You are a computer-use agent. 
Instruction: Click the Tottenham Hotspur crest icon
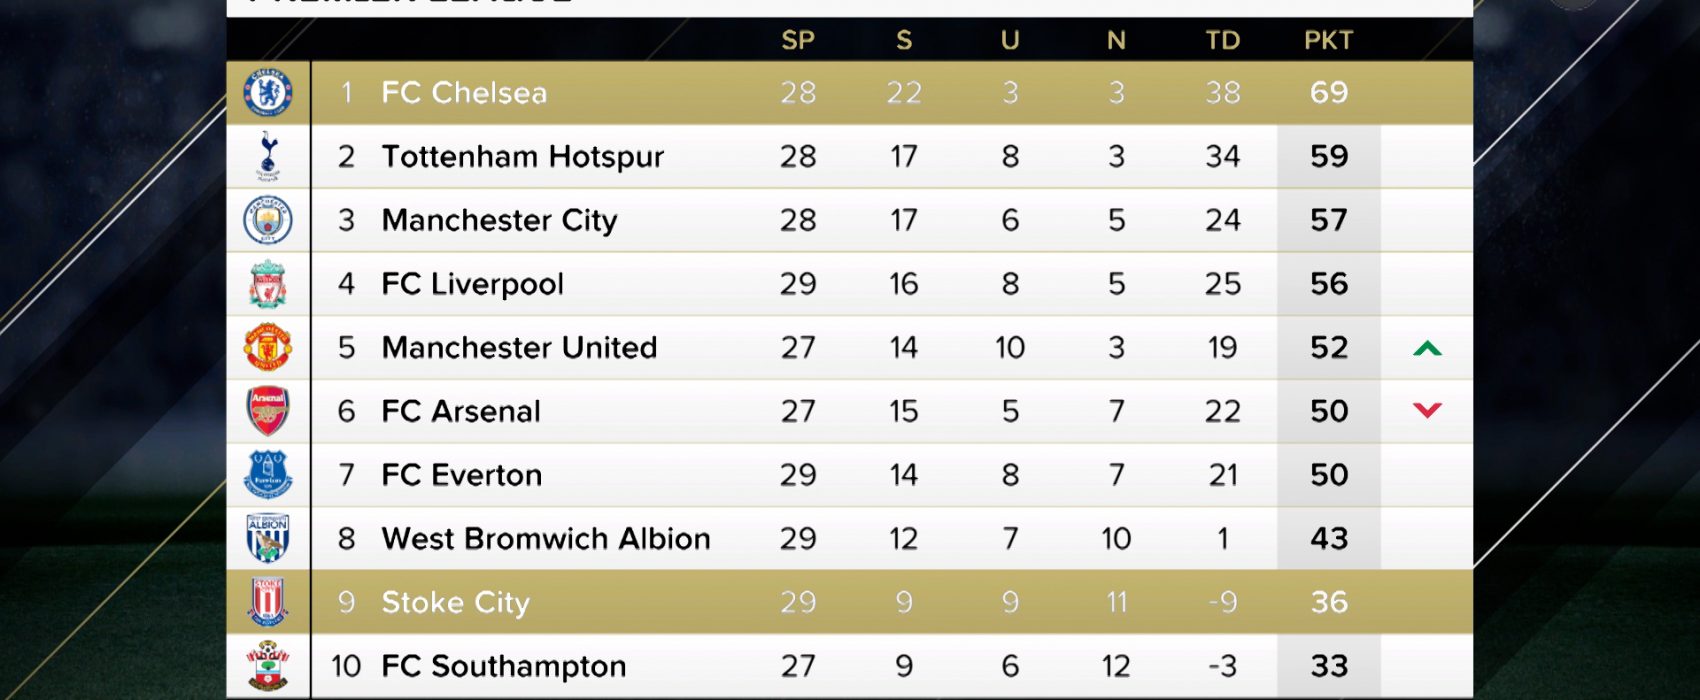pos(268,156)
